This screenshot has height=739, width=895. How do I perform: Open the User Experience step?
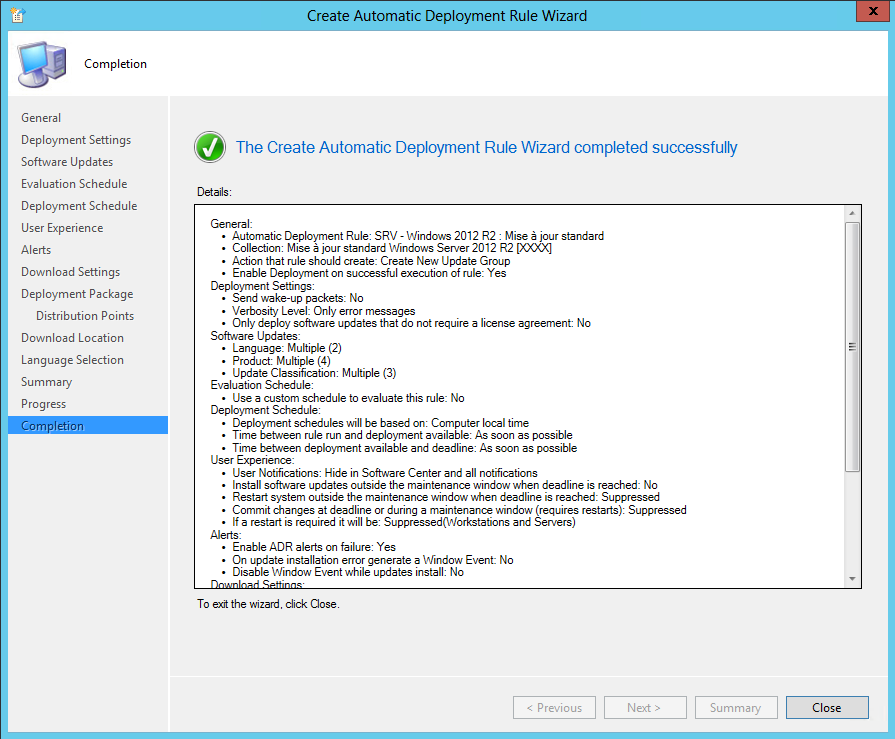pos(62,228)
